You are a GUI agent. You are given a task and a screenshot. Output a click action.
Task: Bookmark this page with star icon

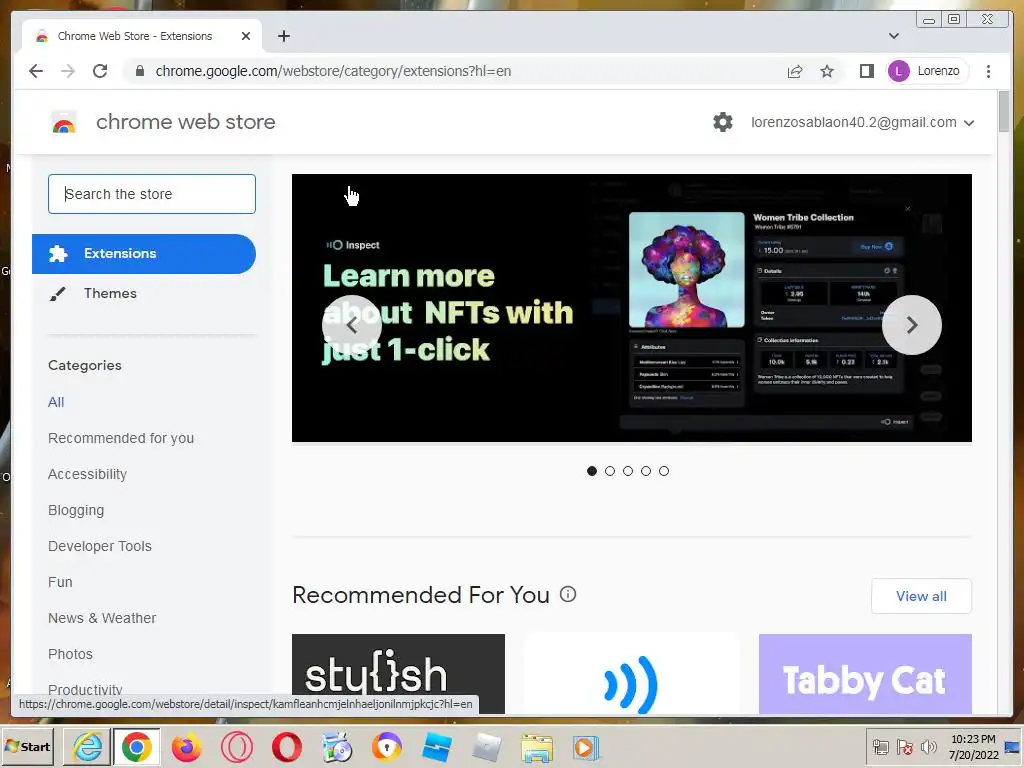point(827,71)
